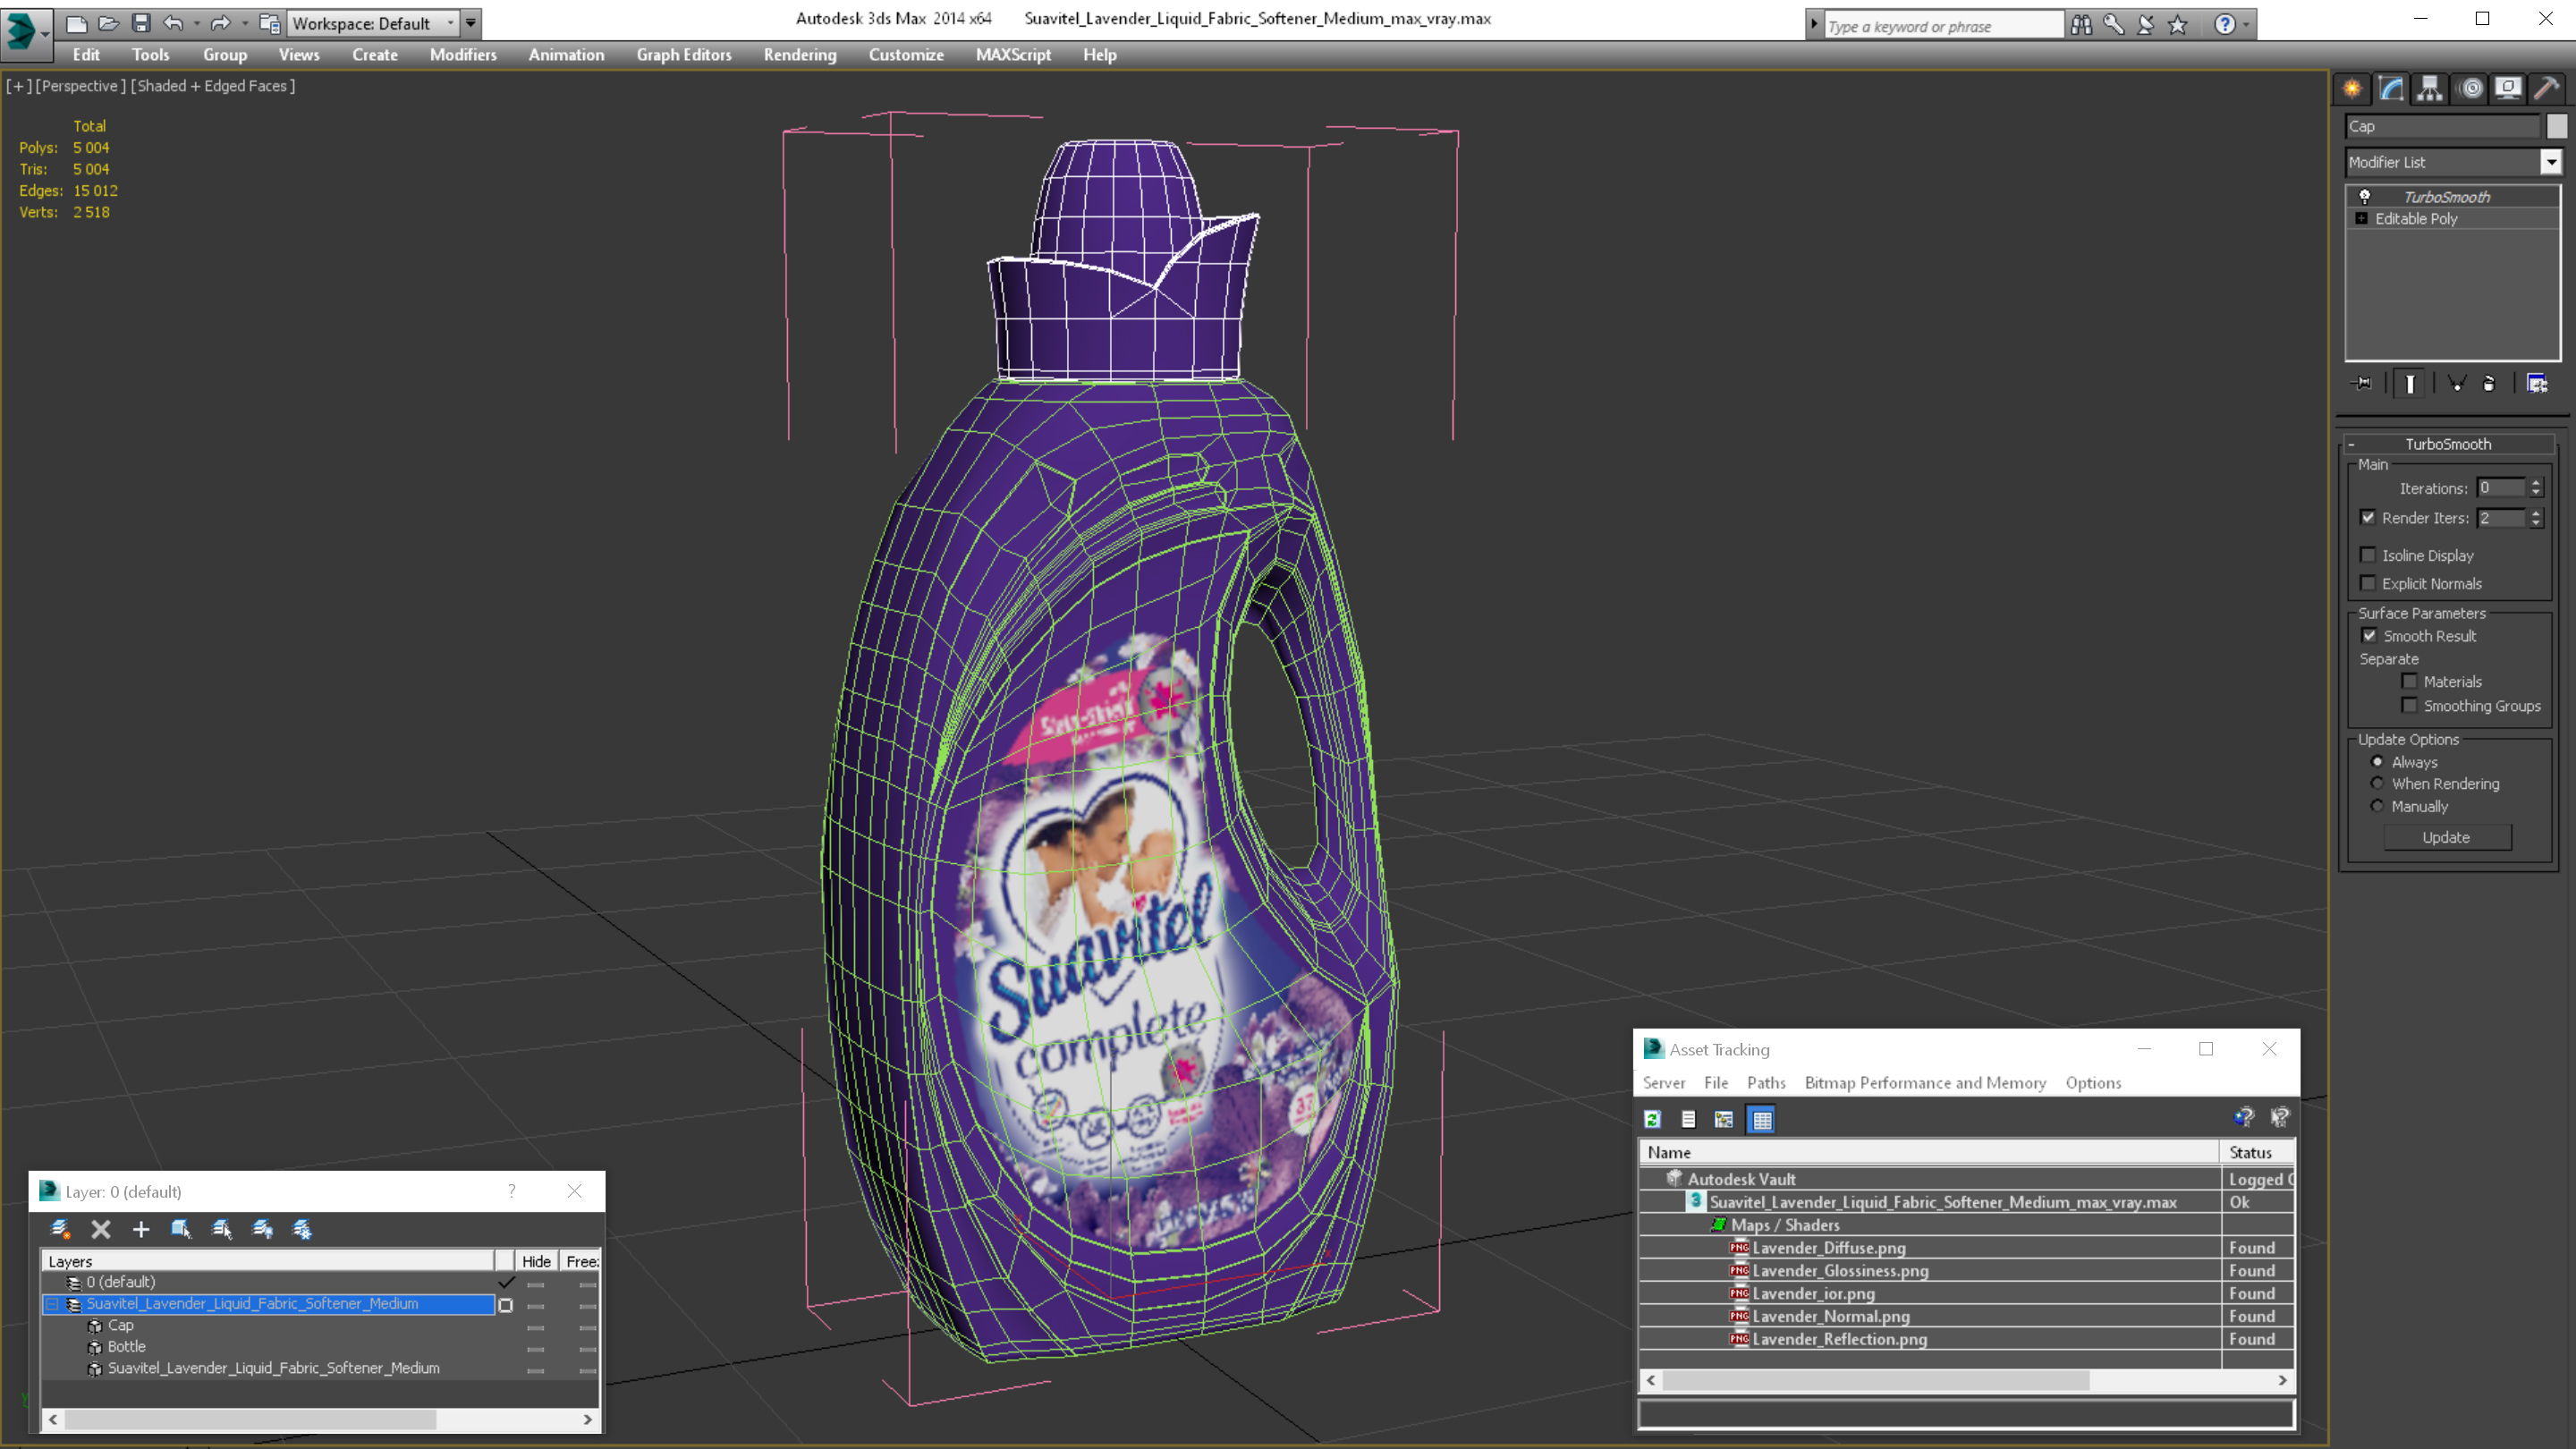The height and width of the screenshot is (1449, 2576).
Task: Open the viewport [+] general menu
Action: (18, 86)
